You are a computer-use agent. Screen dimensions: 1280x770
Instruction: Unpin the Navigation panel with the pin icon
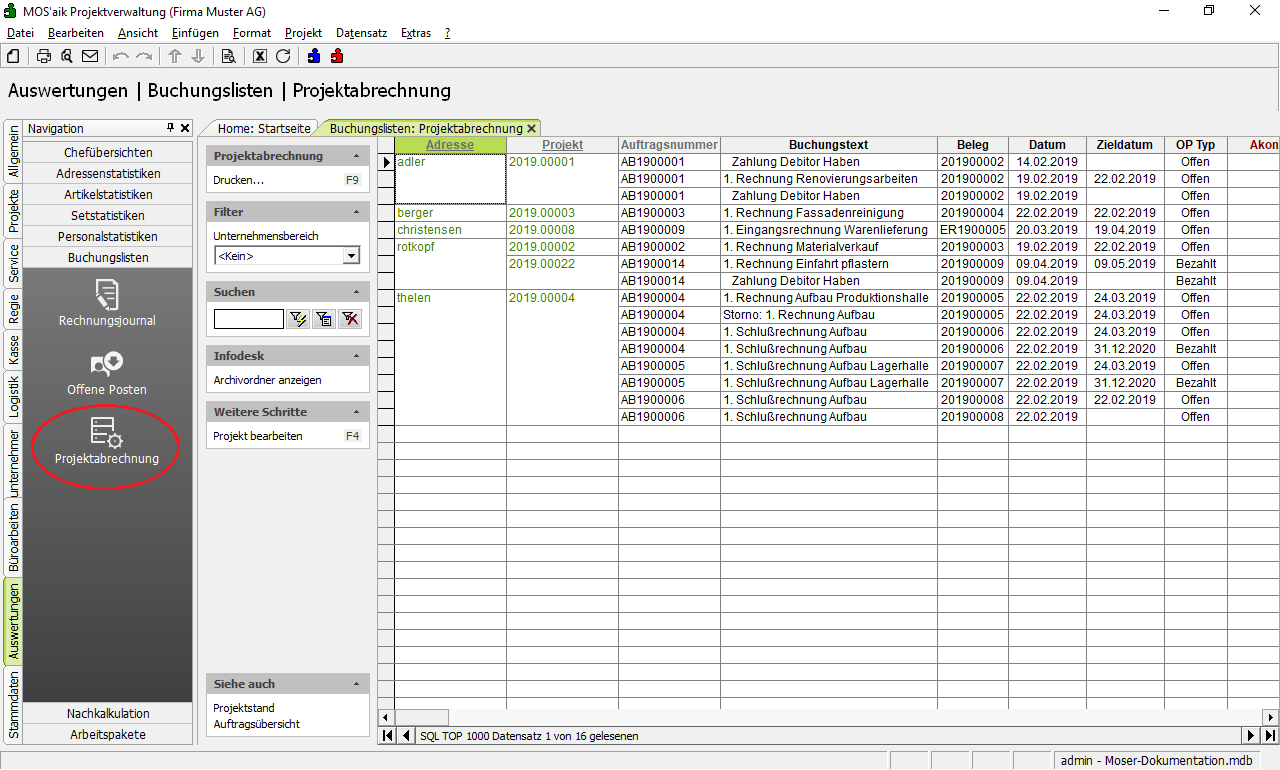click(x=170, y=128)
